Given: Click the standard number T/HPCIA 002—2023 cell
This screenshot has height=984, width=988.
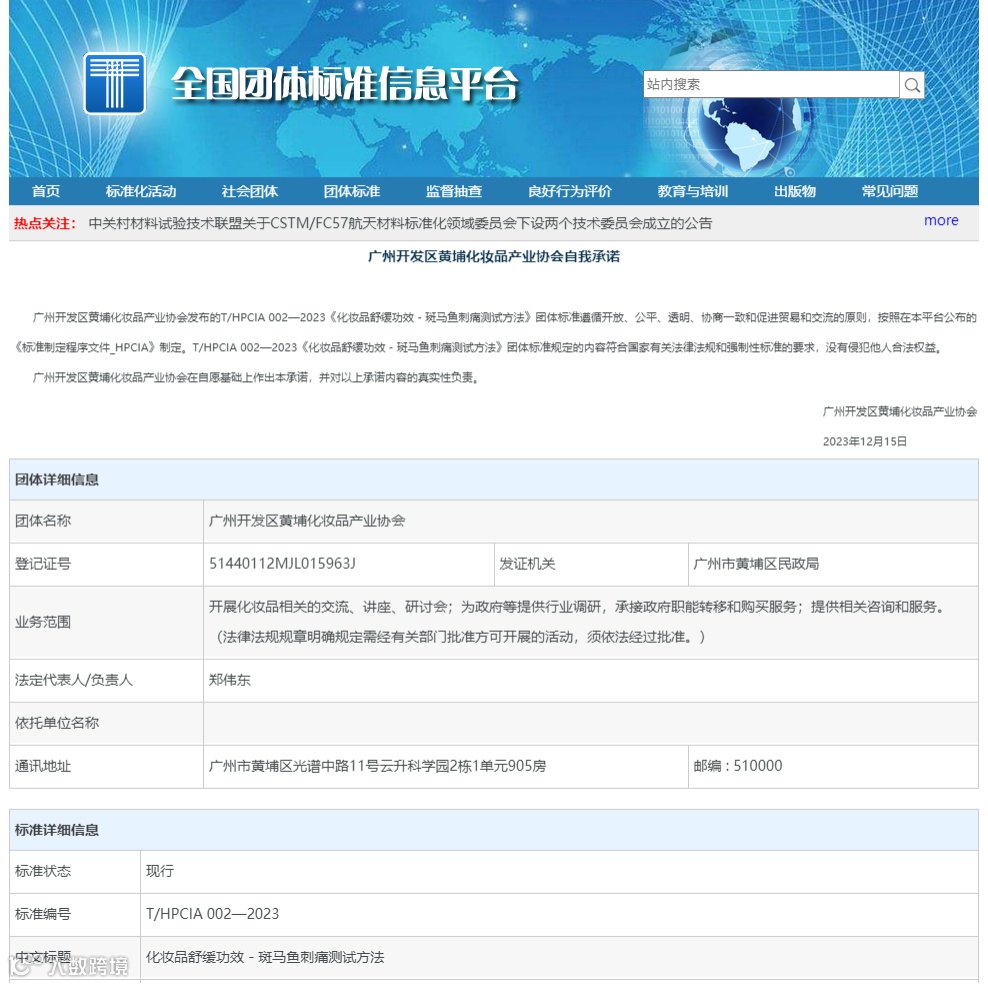Looking at the screenshot, I should tap(559, 915).
